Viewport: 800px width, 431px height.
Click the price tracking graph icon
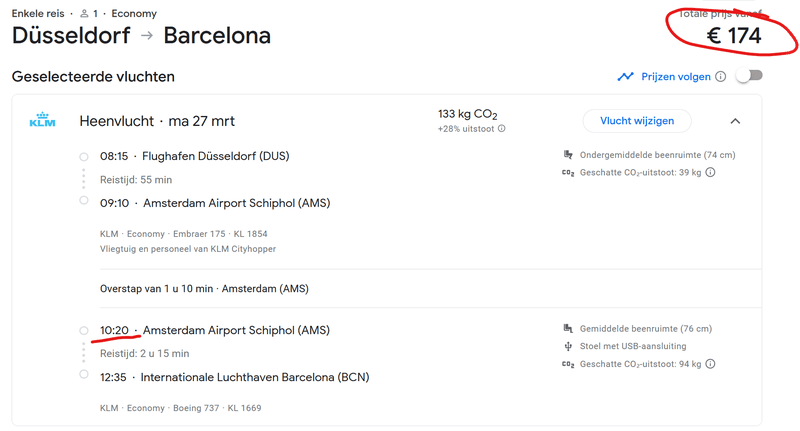(626, 77)
